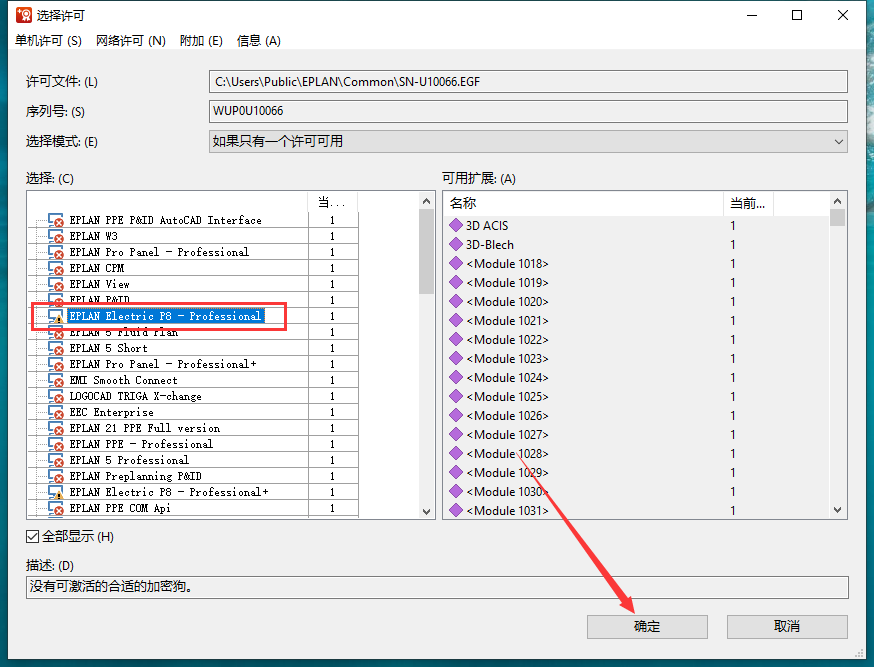874x667 pixels.
Task: Click the icon beside EPLAN PPE COM Api
Action: pyautogui.click(x=56, y=509)
